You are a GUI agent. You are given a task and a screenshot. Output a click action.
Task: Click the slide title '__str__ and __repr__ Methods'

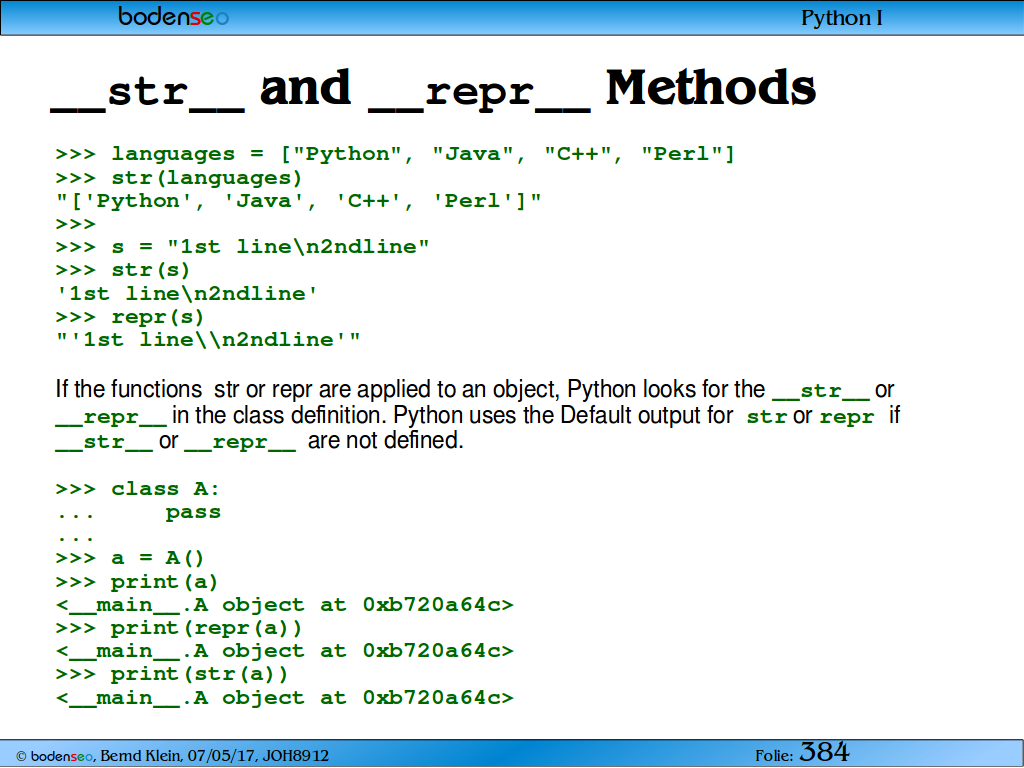[x=433, y=90]
